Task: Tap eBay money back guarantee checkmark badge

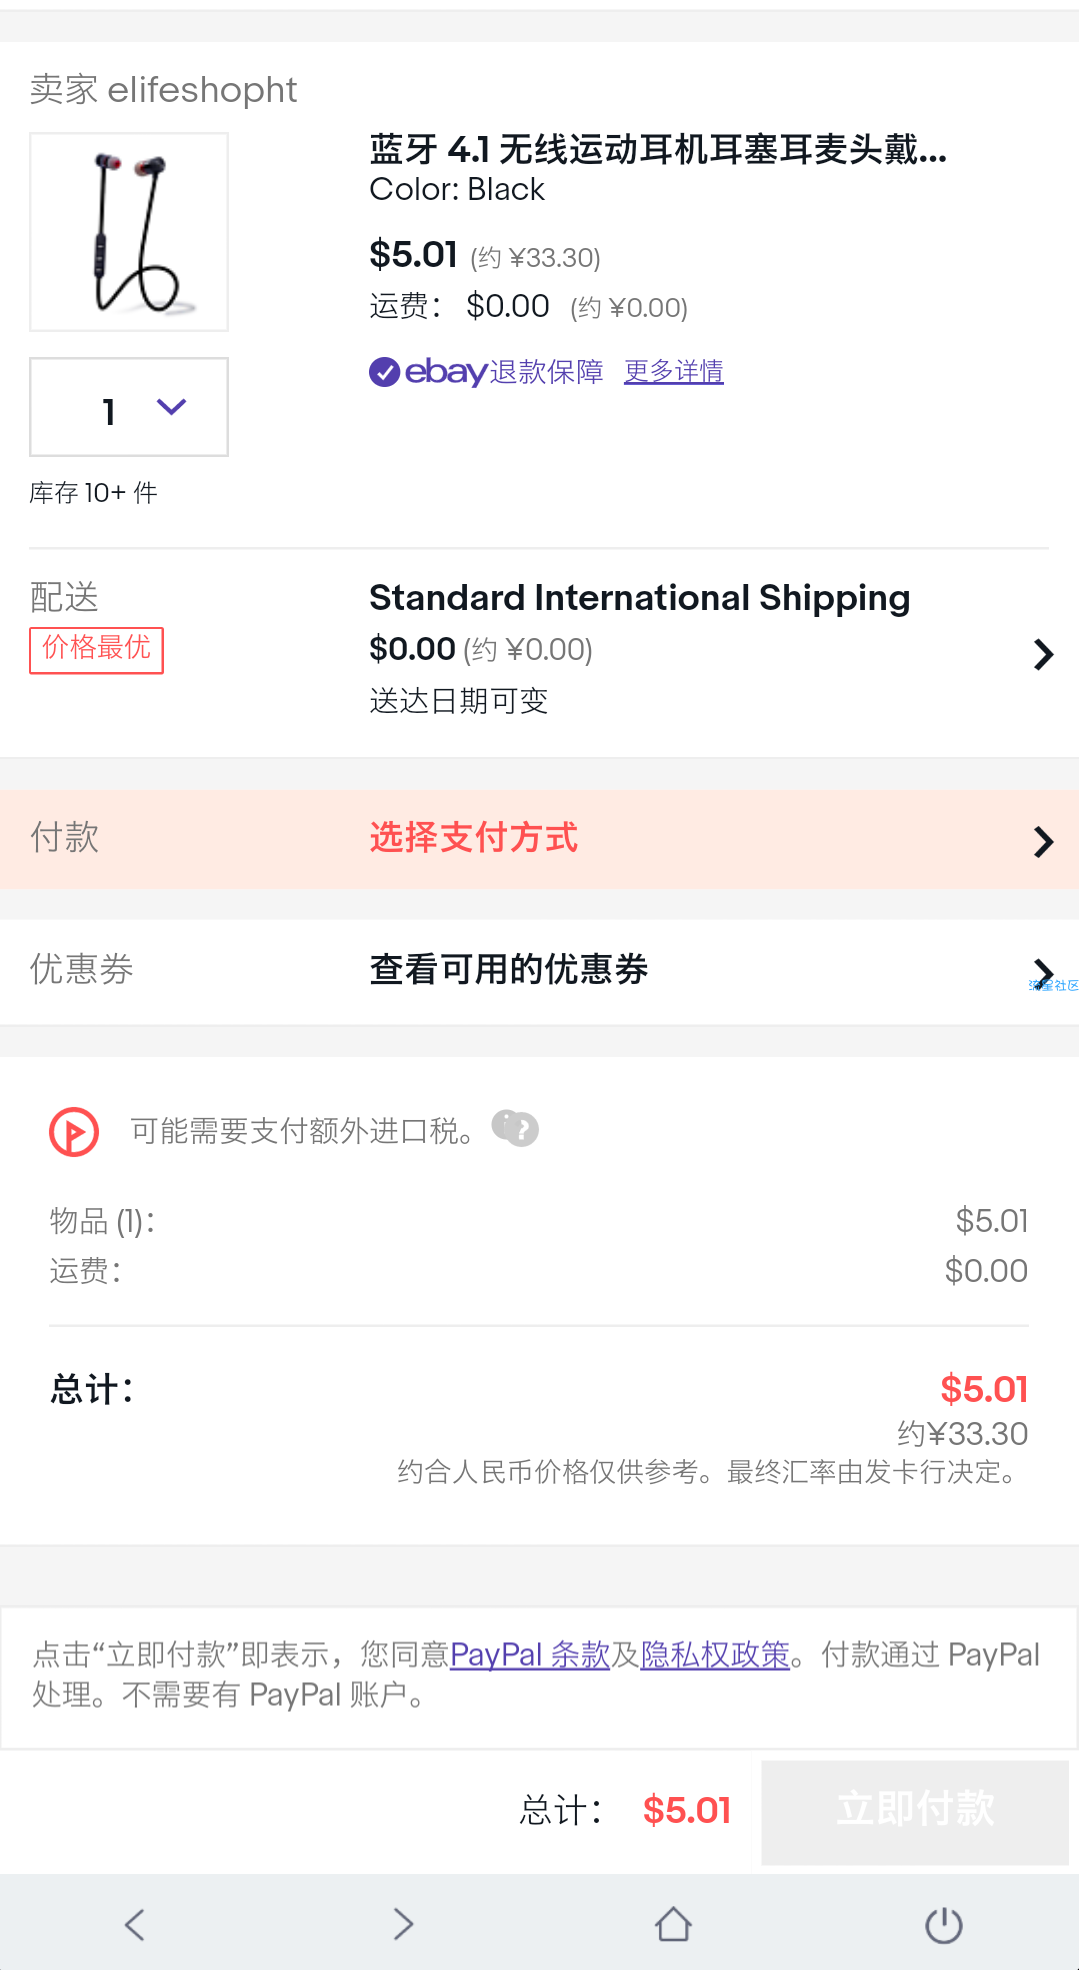Action: pyautogui.click(x=384, y=372)
